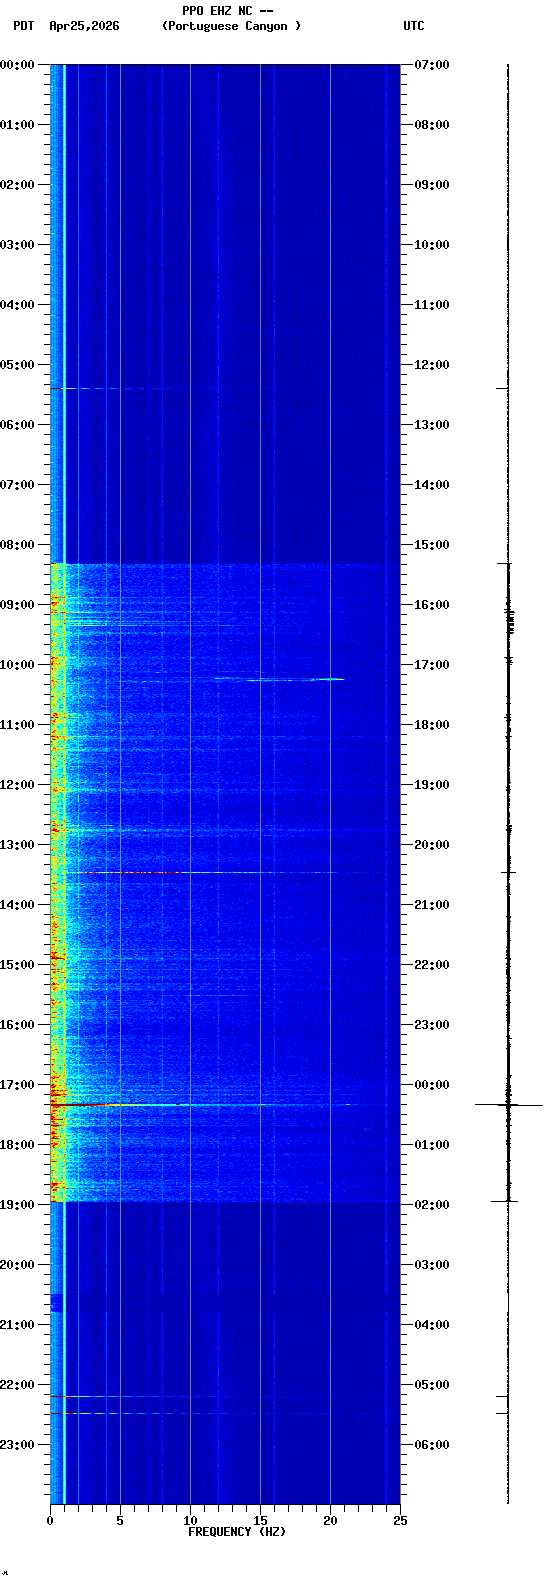Click the UTC axis label '20:00'
This screenshot has height=1584, width=552.
tap(432, 845)
